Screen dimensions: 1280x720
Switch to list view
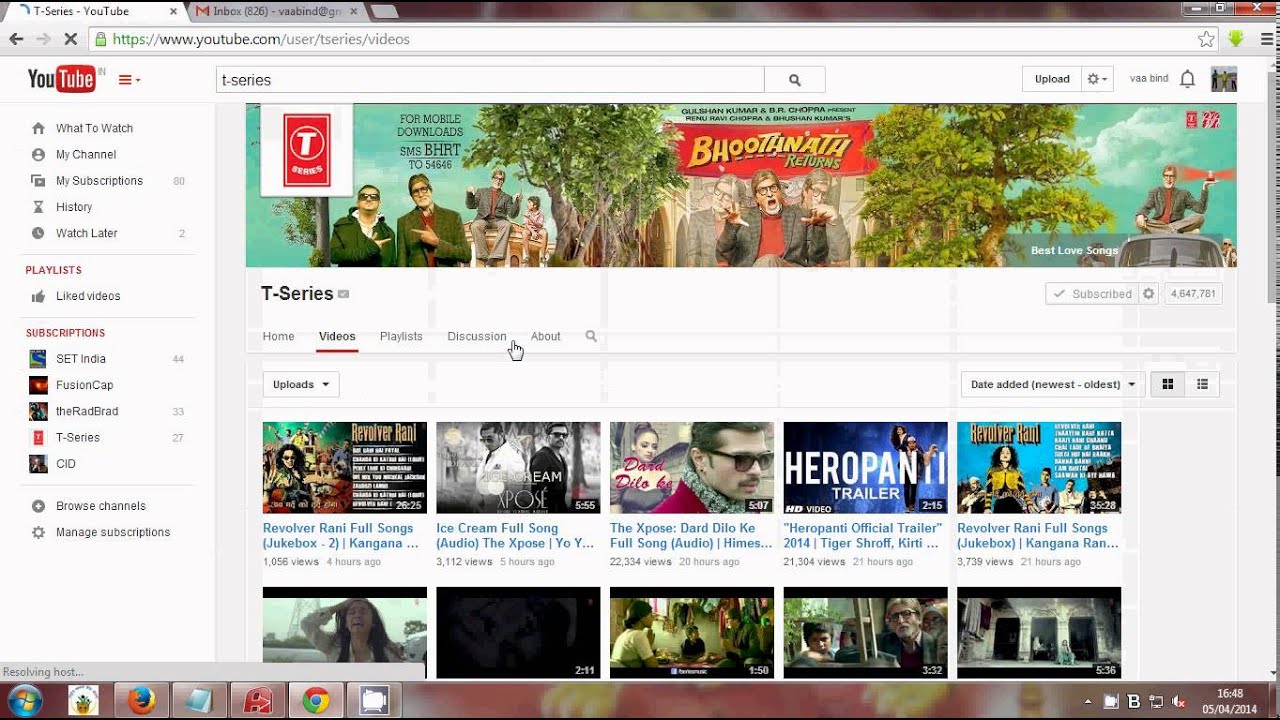pos(1202,384)
